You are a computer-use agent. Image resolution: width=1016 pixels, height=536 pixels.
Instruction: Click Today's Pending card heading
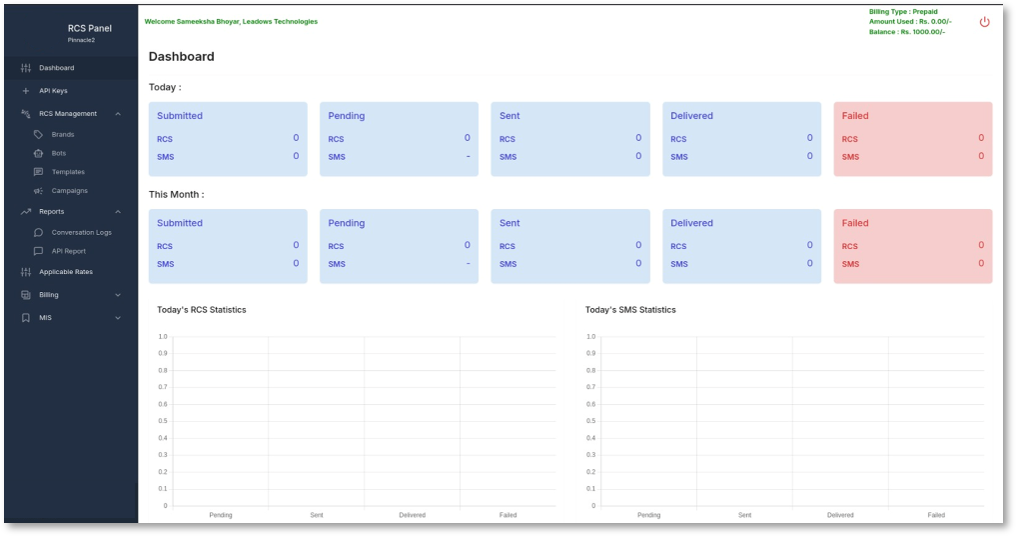pyautogui.click(x=346, y=116)
